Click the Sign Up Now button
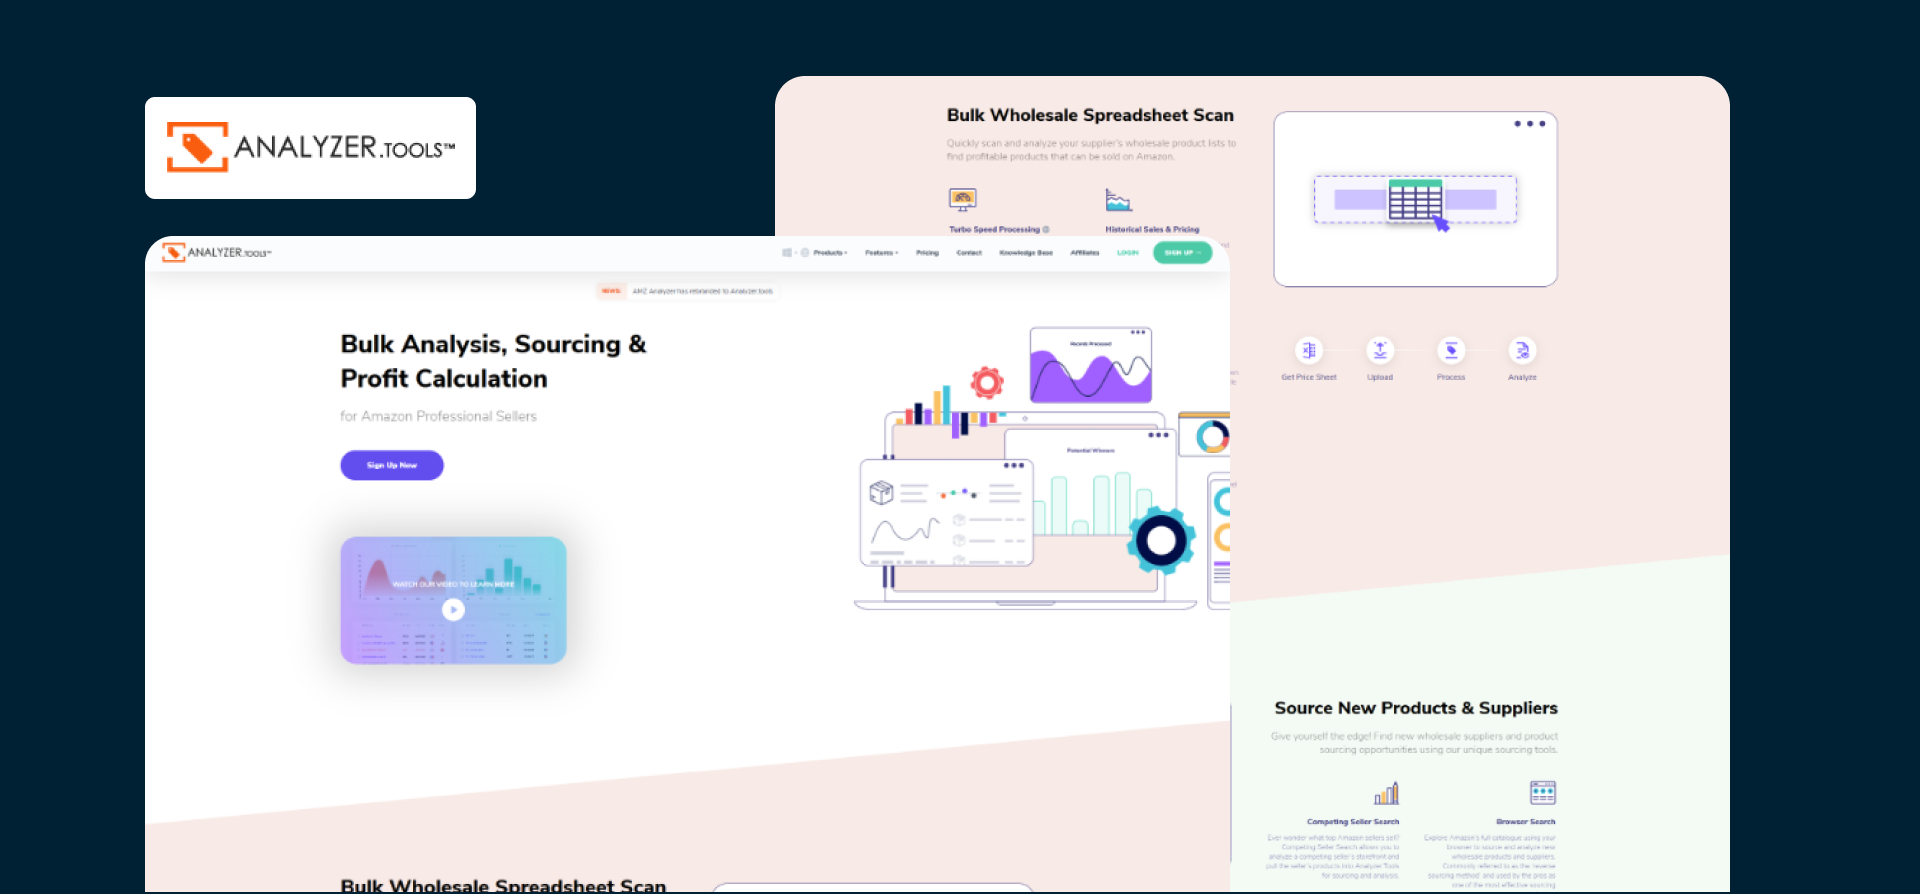Screen dimensions: 1920x894 [x=392, y=465]
